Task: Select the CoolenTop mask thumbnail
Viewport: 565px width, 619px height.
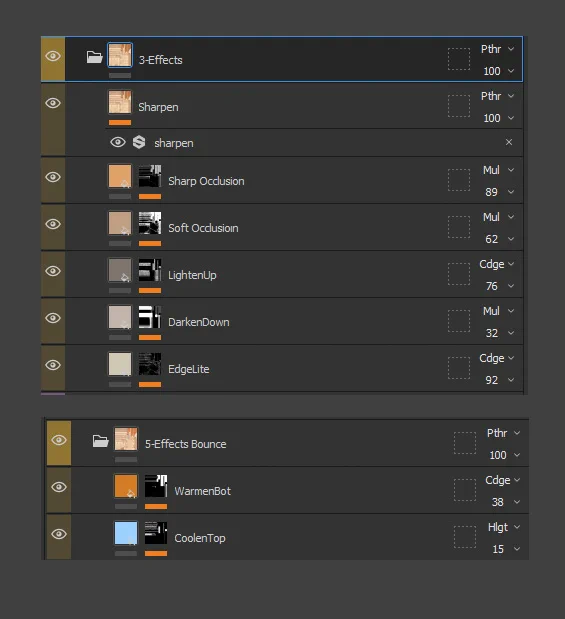Action: (x=156, y=533)
